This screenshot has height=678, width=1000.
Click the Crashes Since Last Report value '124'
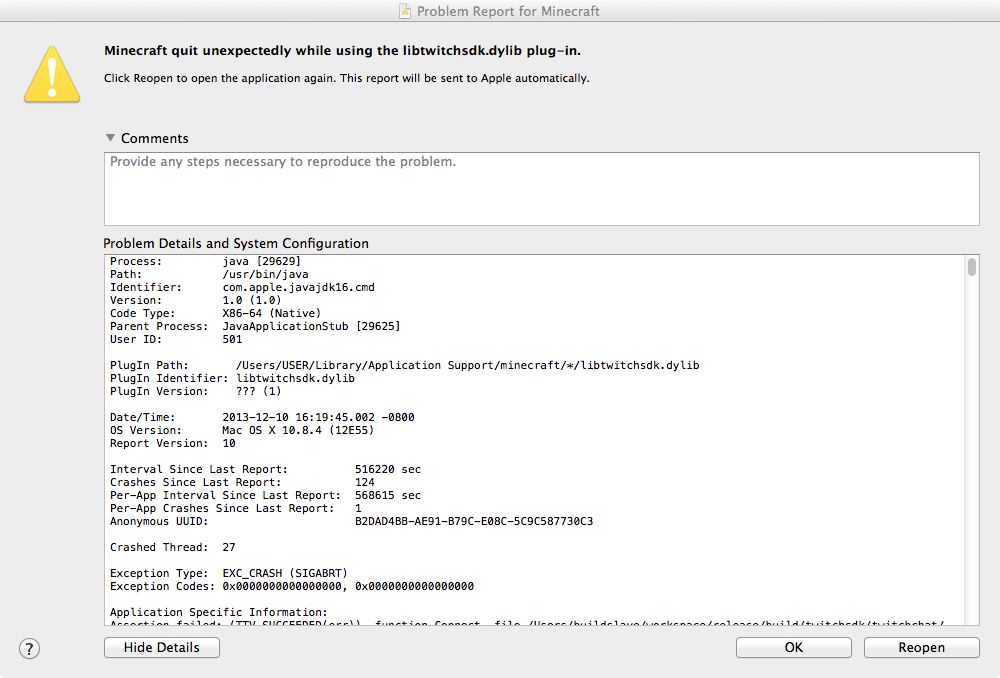[365, 482]
